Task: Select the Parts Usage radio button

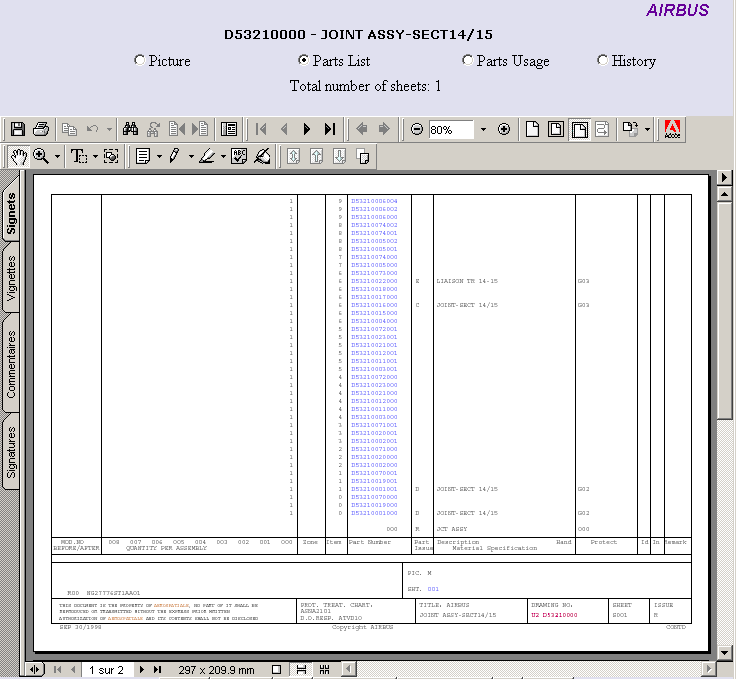Action: pyautogui.click(x=467, y=60)
